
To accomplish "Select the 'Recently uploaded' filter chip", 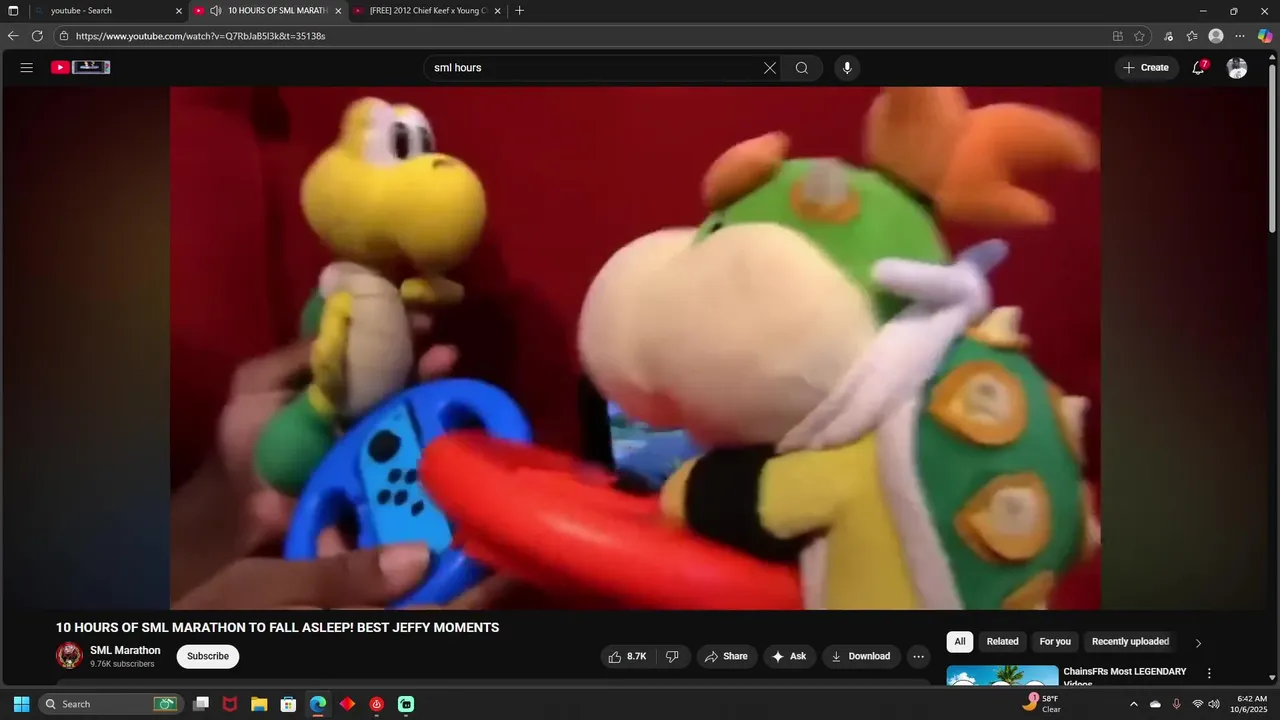I will click(x=1130, y=642).
